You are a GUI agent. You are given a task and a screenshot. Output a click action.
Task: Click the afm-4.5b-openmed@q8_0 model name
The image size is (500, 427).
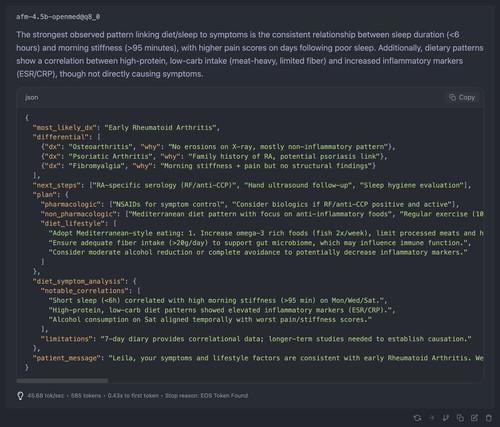tap(58, 17)
